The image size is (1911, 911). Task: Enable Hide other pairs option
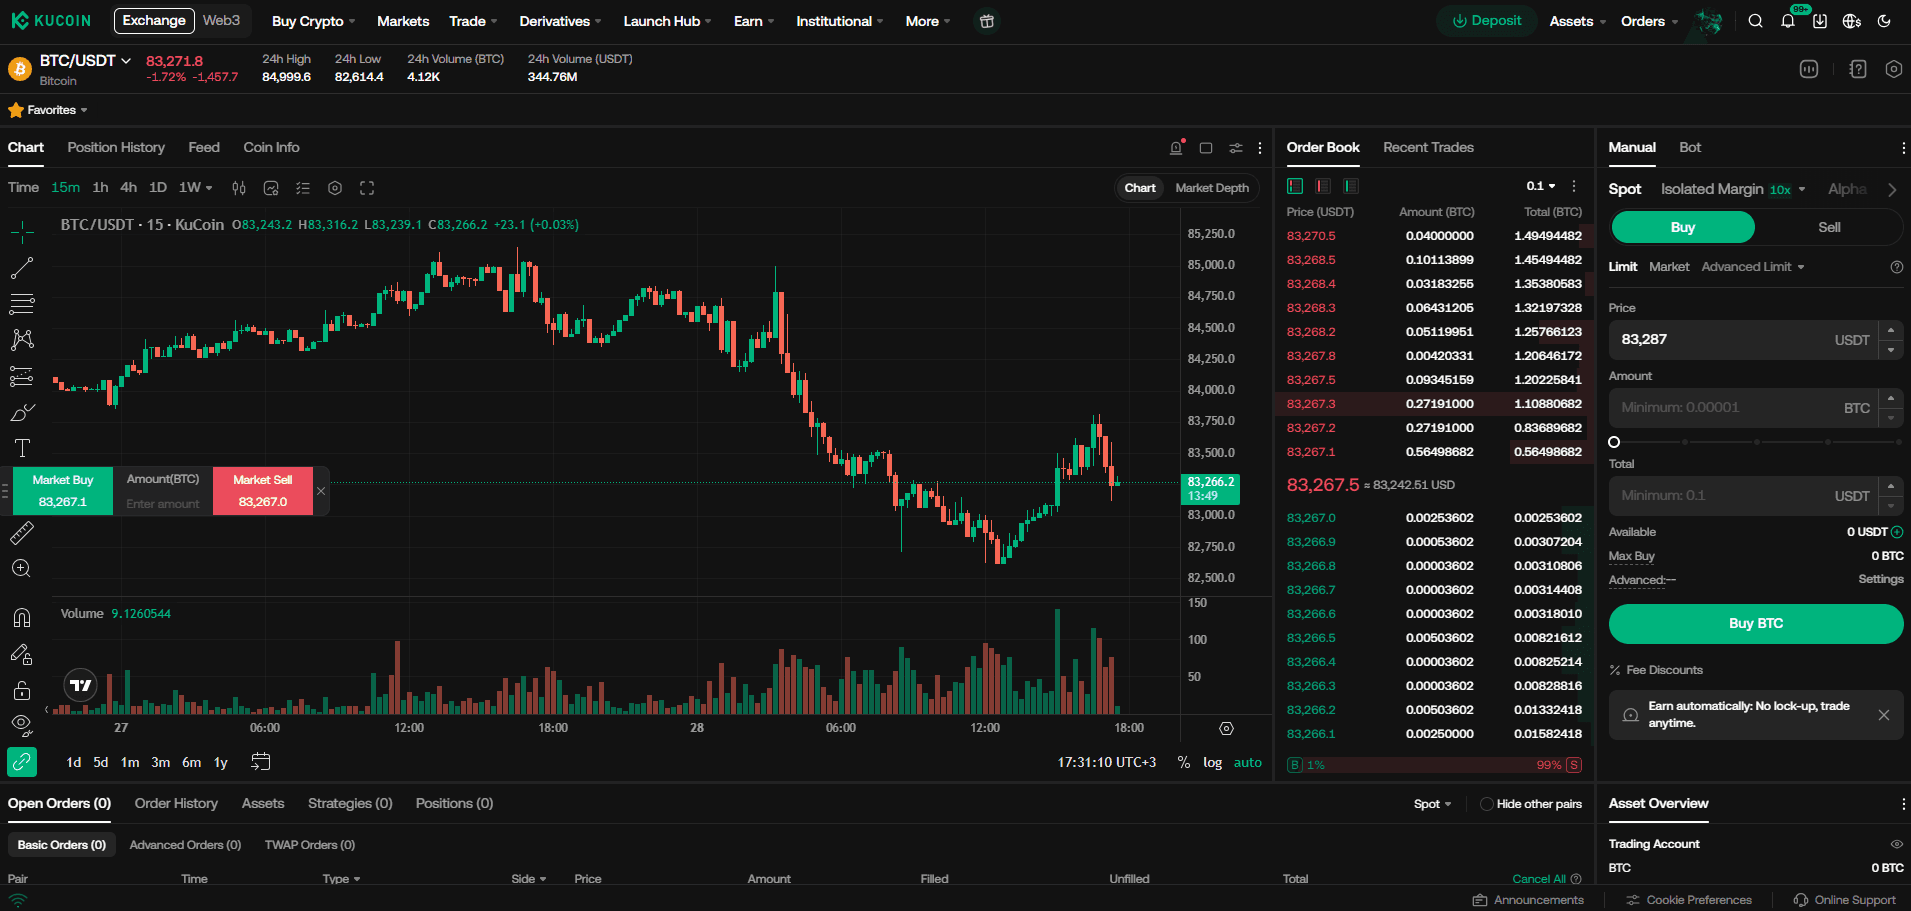coord(1487,804)
